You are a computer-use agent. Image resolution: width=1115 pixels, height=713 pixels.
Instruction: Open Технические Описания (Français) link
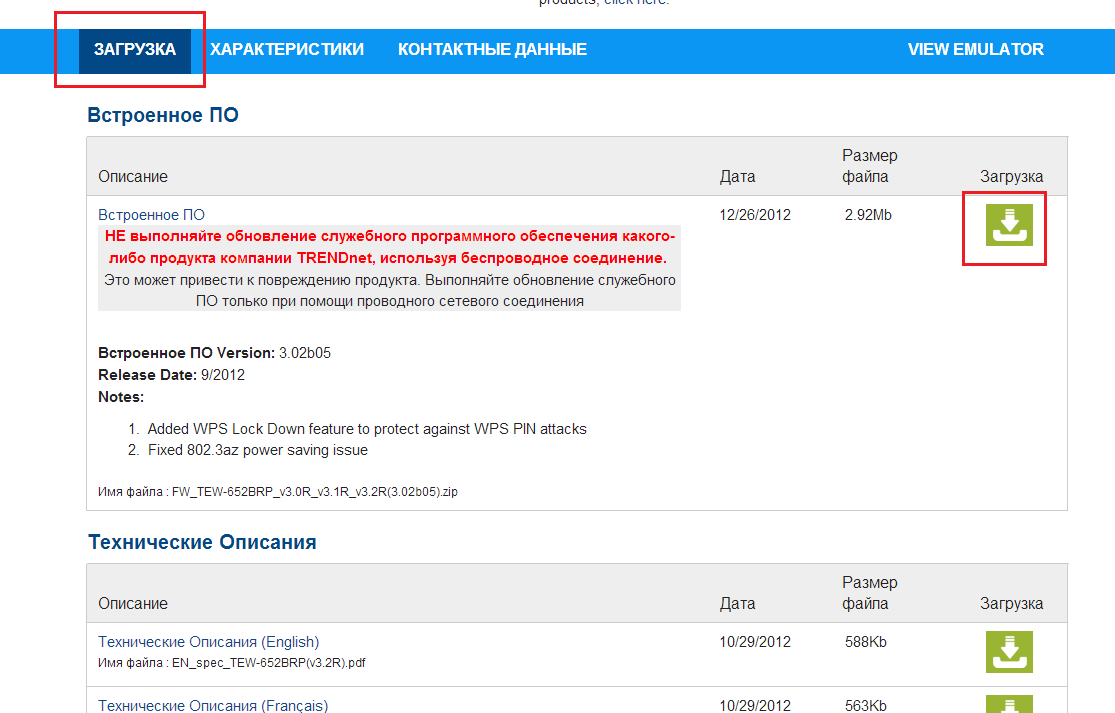click(213, 705)
